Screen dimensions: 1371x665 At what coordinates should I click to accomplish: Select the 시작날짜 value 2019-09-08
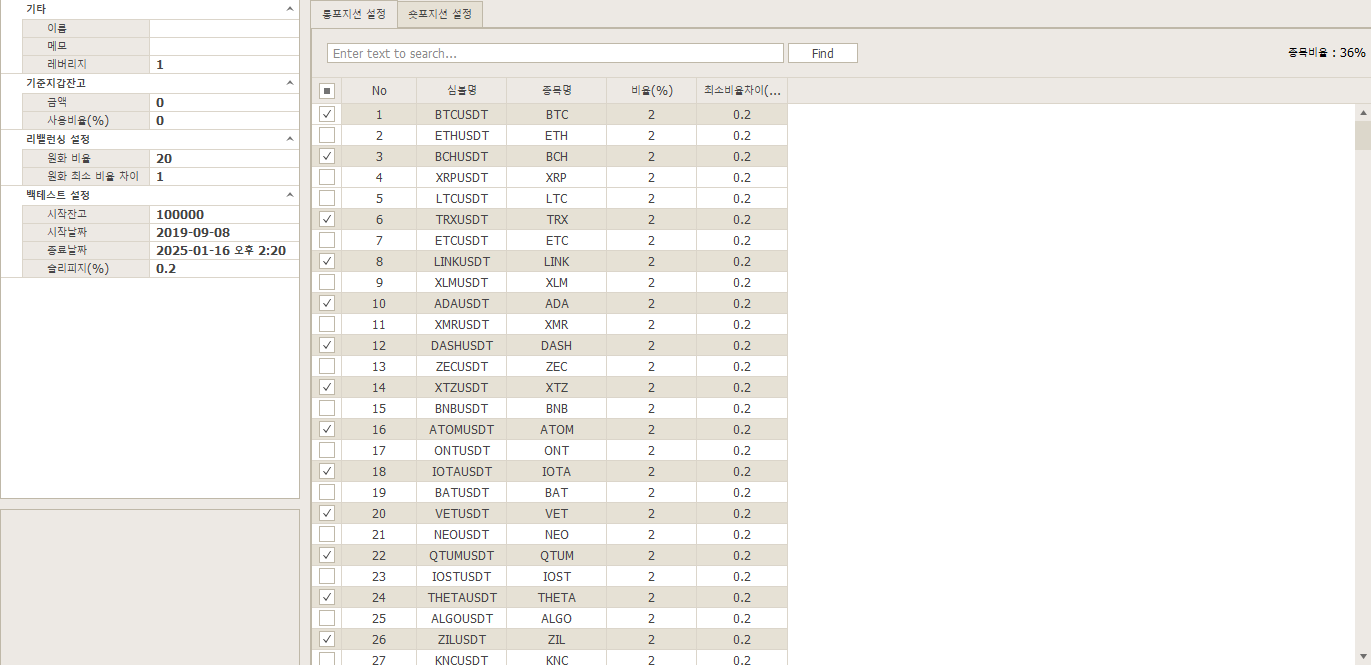(x=224, y=232)
